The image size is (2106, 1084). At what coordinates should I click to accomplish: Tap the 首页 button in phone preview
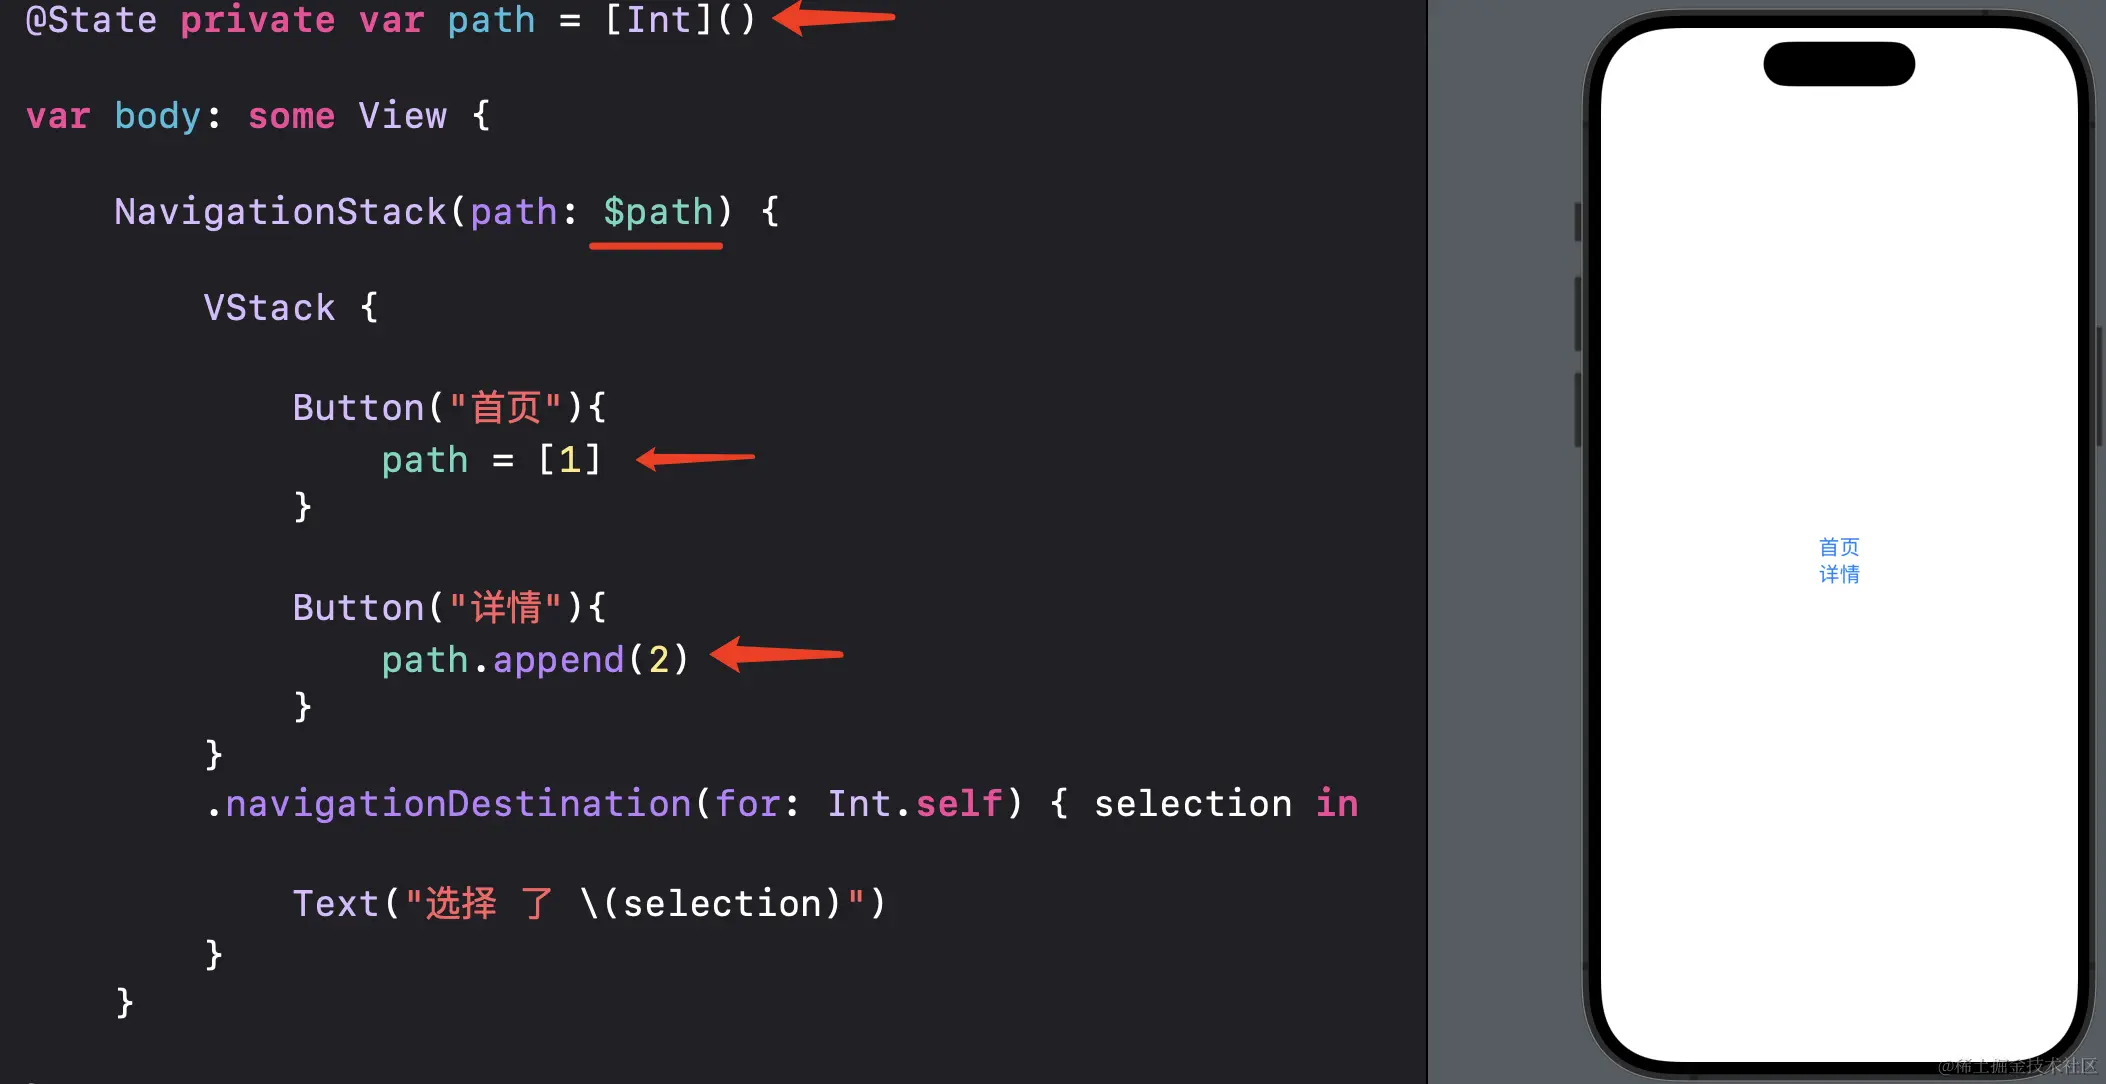[1838, 547]
